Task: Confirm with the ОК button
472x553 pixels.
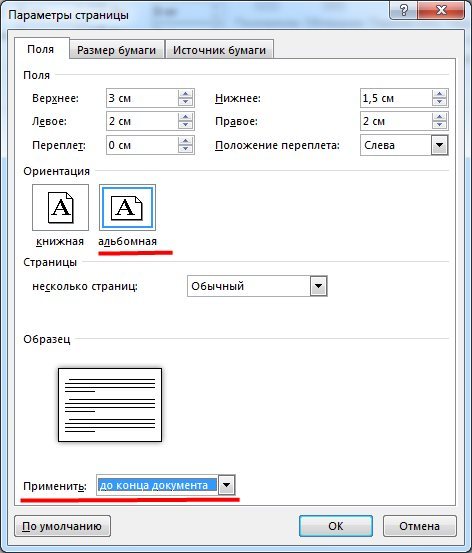Action: 335,526
